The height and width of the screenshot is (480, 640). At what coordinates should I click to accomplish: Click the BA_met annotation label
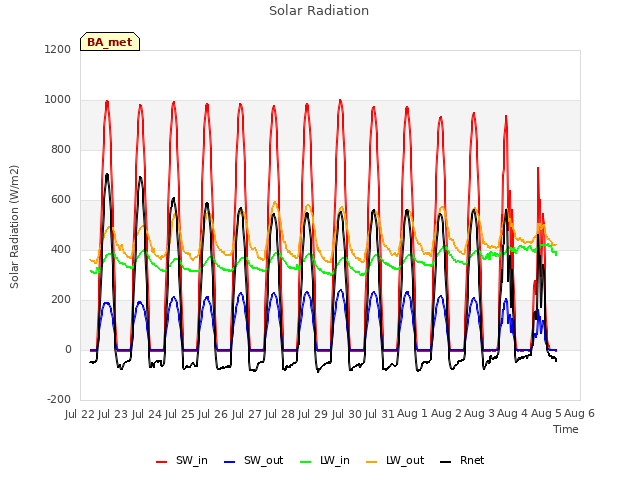pos(110,42)
